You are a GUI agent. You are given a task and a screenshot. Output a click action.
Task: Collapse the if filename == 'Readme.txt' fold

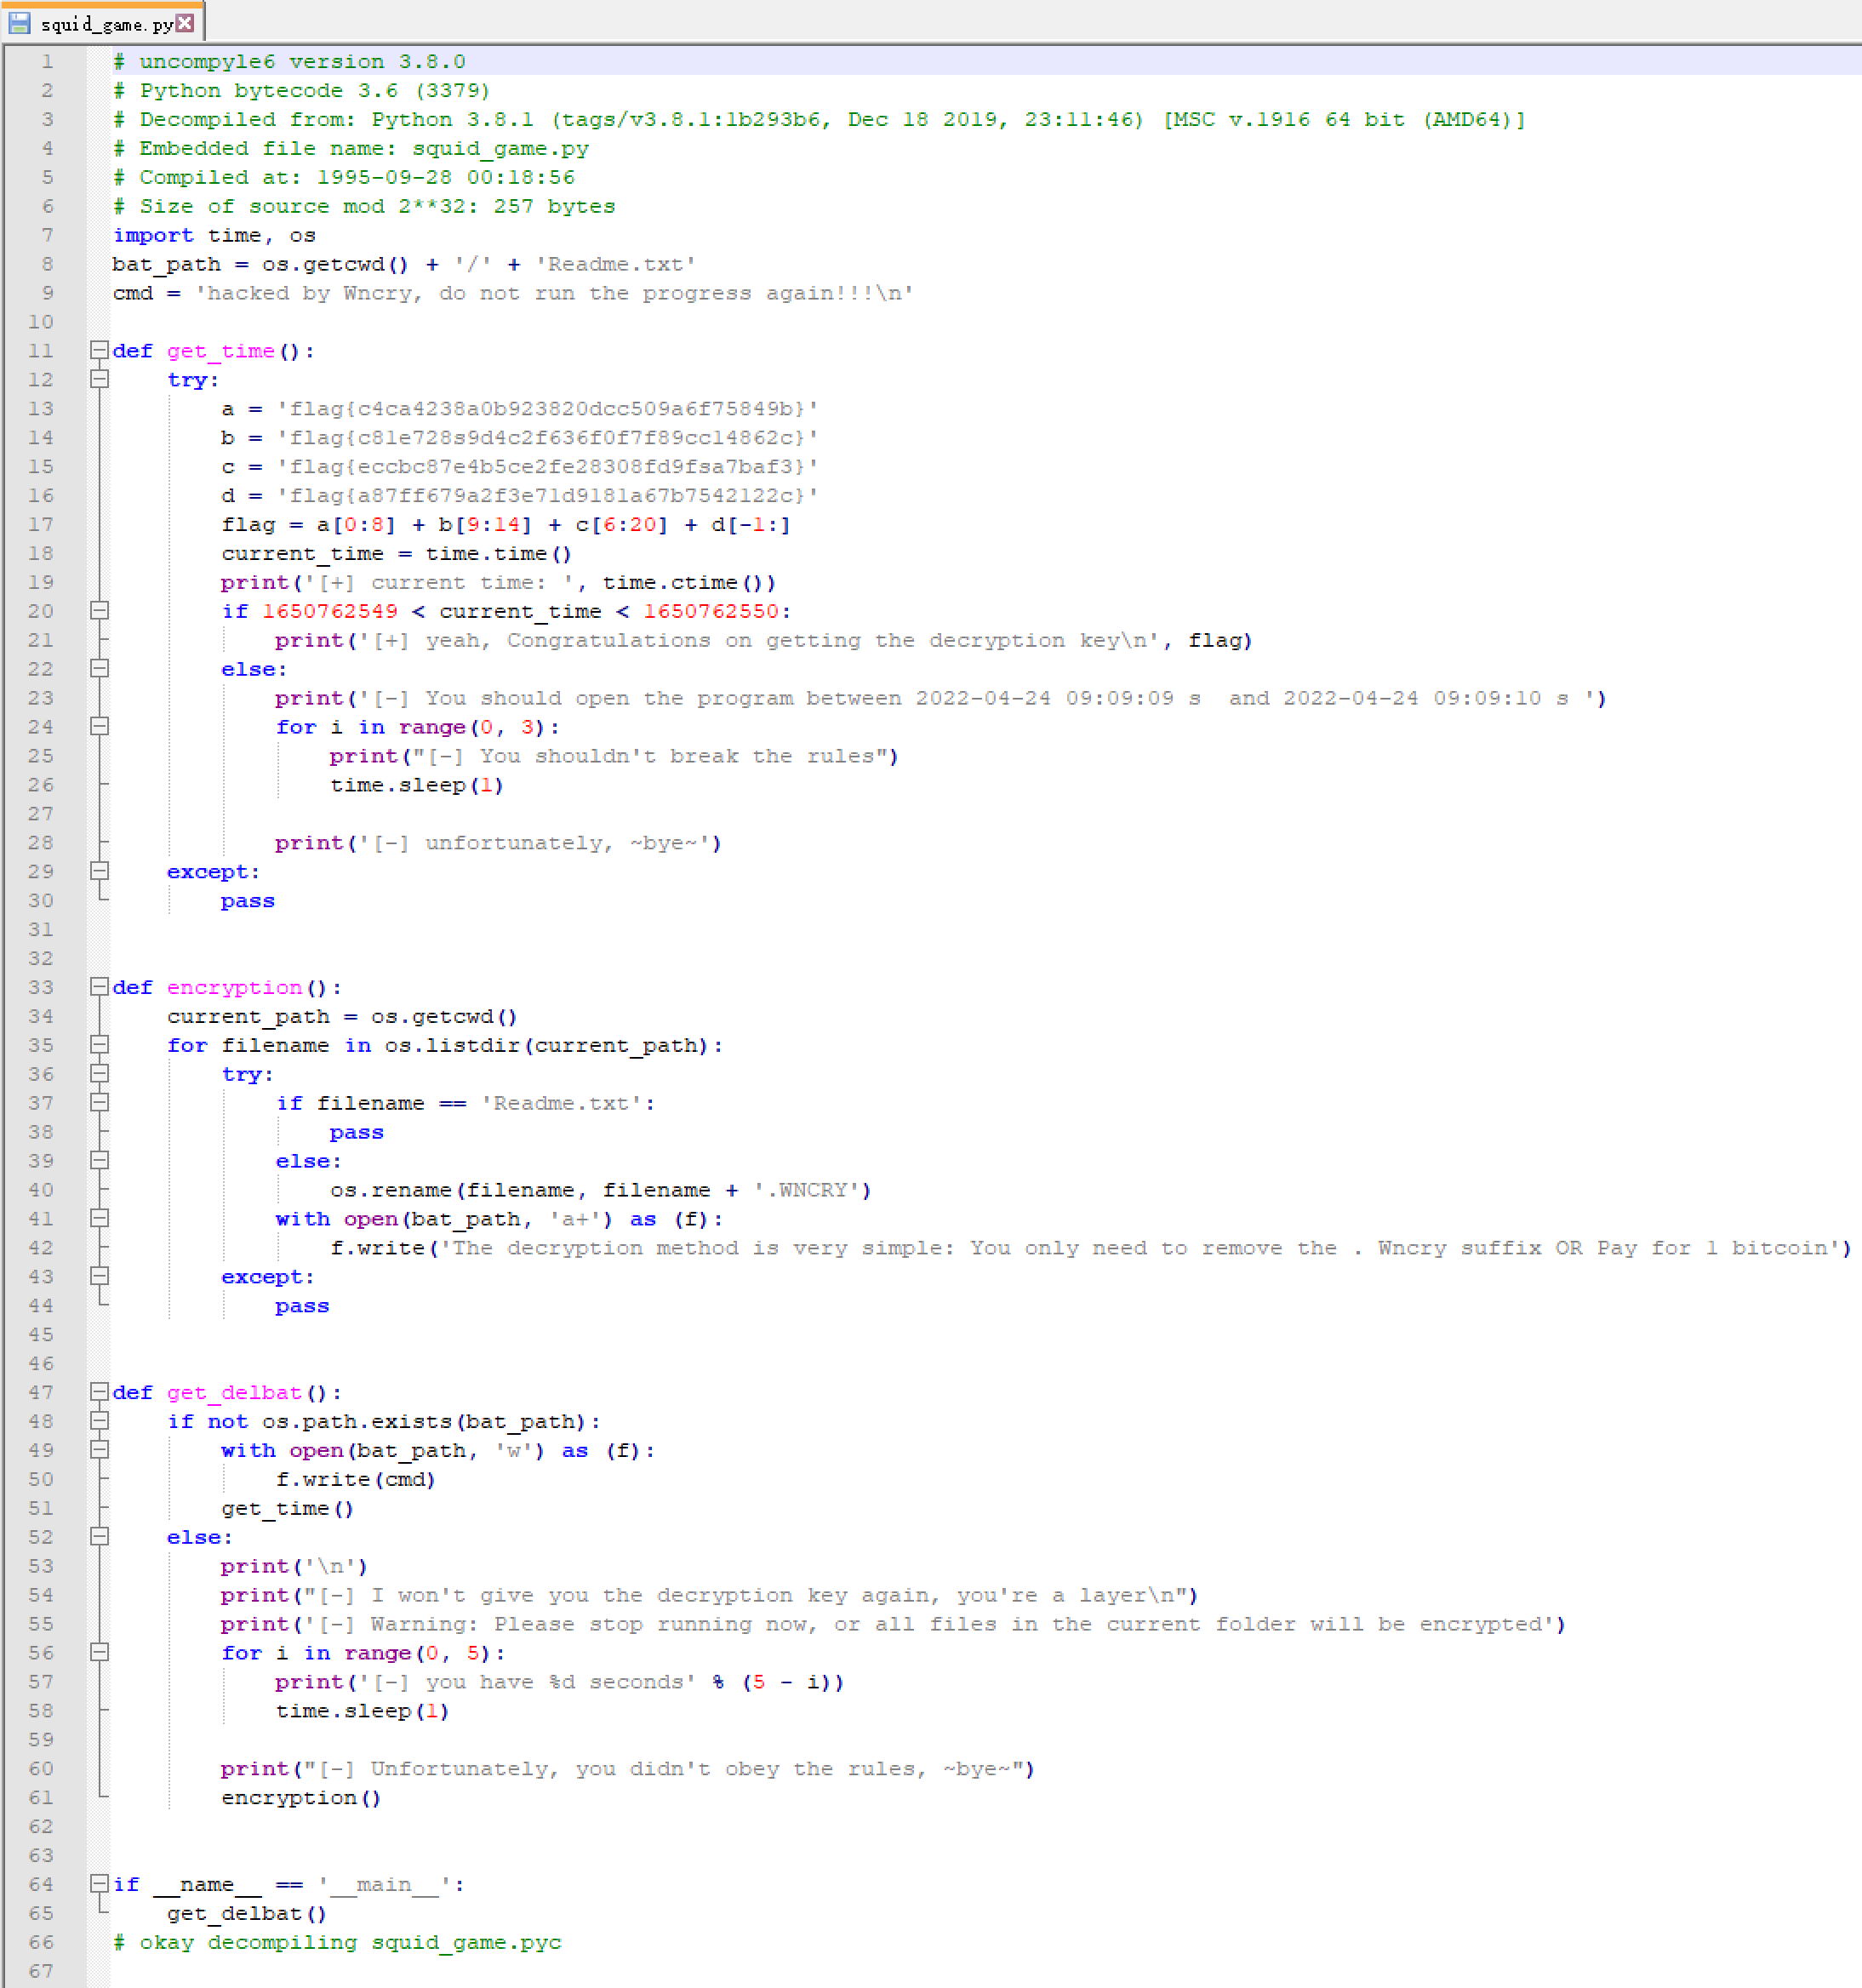tap(99, 1102)
